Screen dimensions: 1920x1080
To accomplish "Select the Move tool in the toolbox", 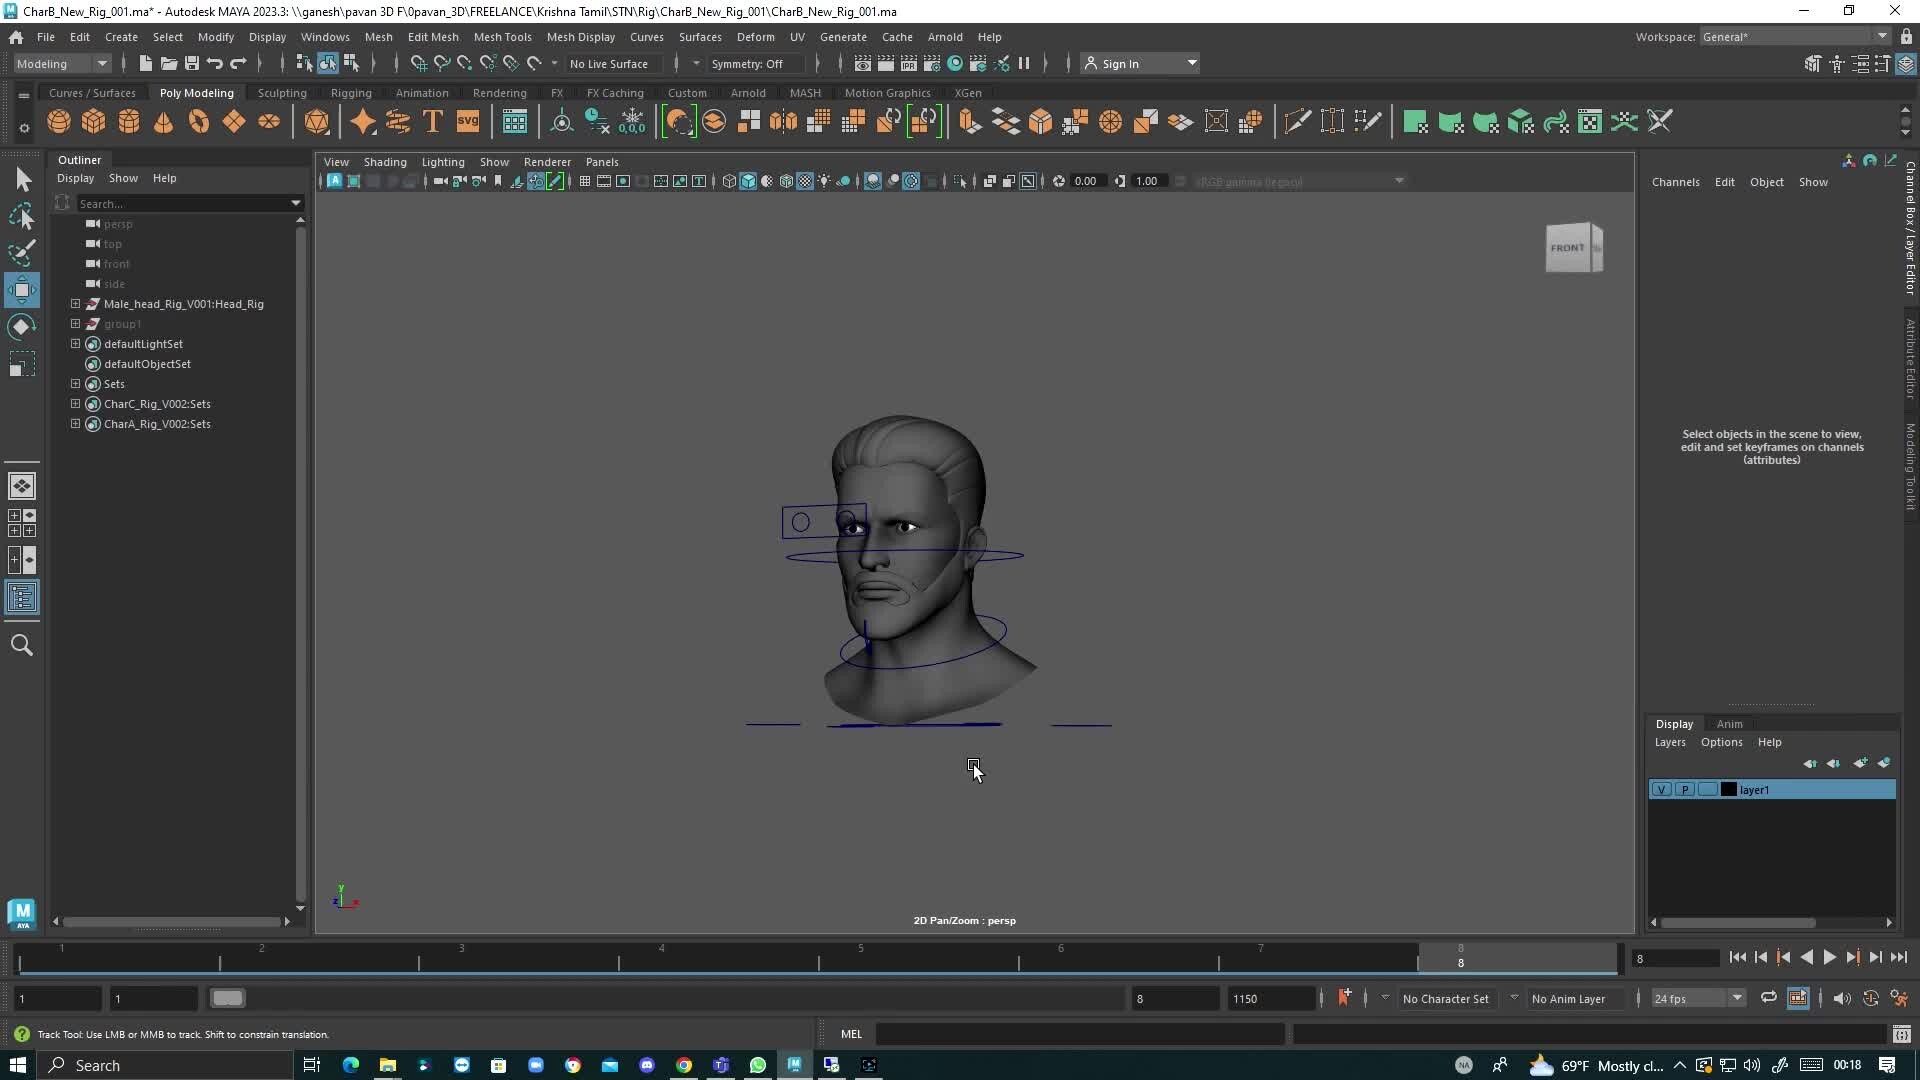I will [21, 290].
